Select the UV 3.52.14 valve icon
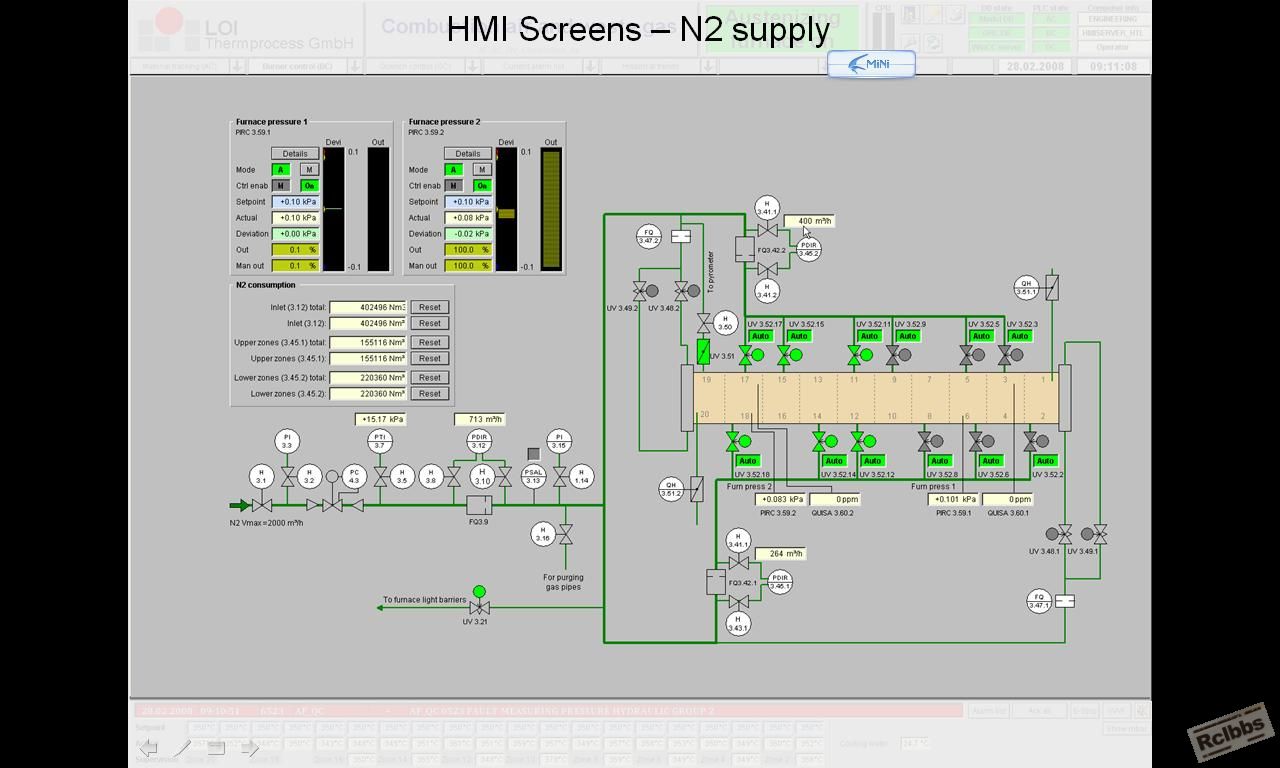1280x768 pixels. (x=826, y=441)
